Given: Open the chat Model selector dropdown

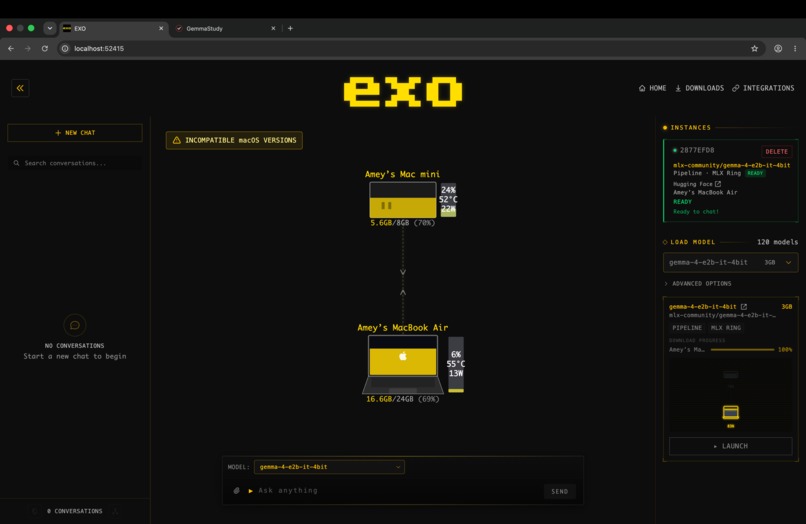Looking at the screenshot, I should [x=329, y=467].
